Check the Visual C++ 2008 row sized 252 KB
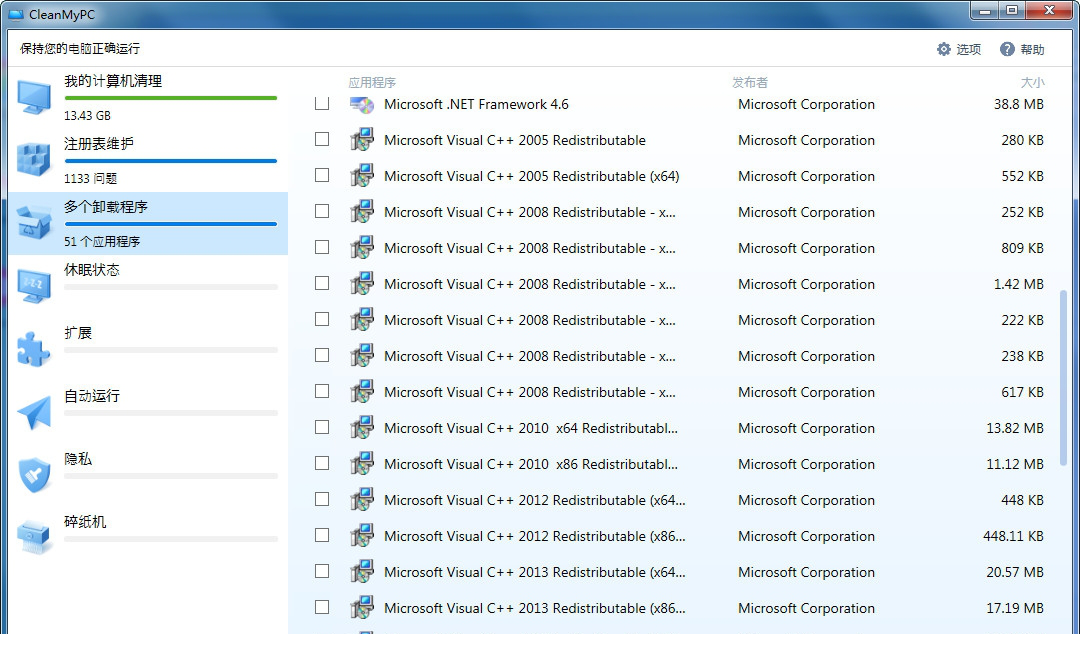 pyautogui.click(x=322, y=211)
